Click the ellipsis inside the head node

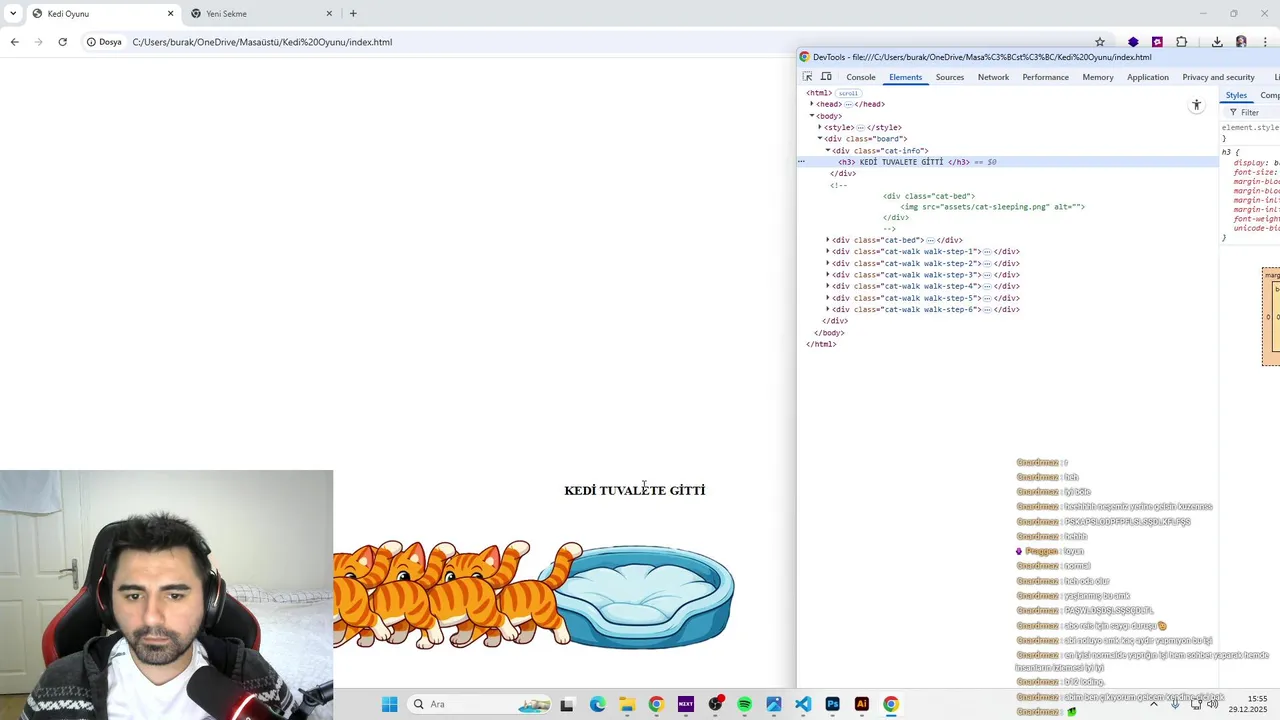[848, 104]
